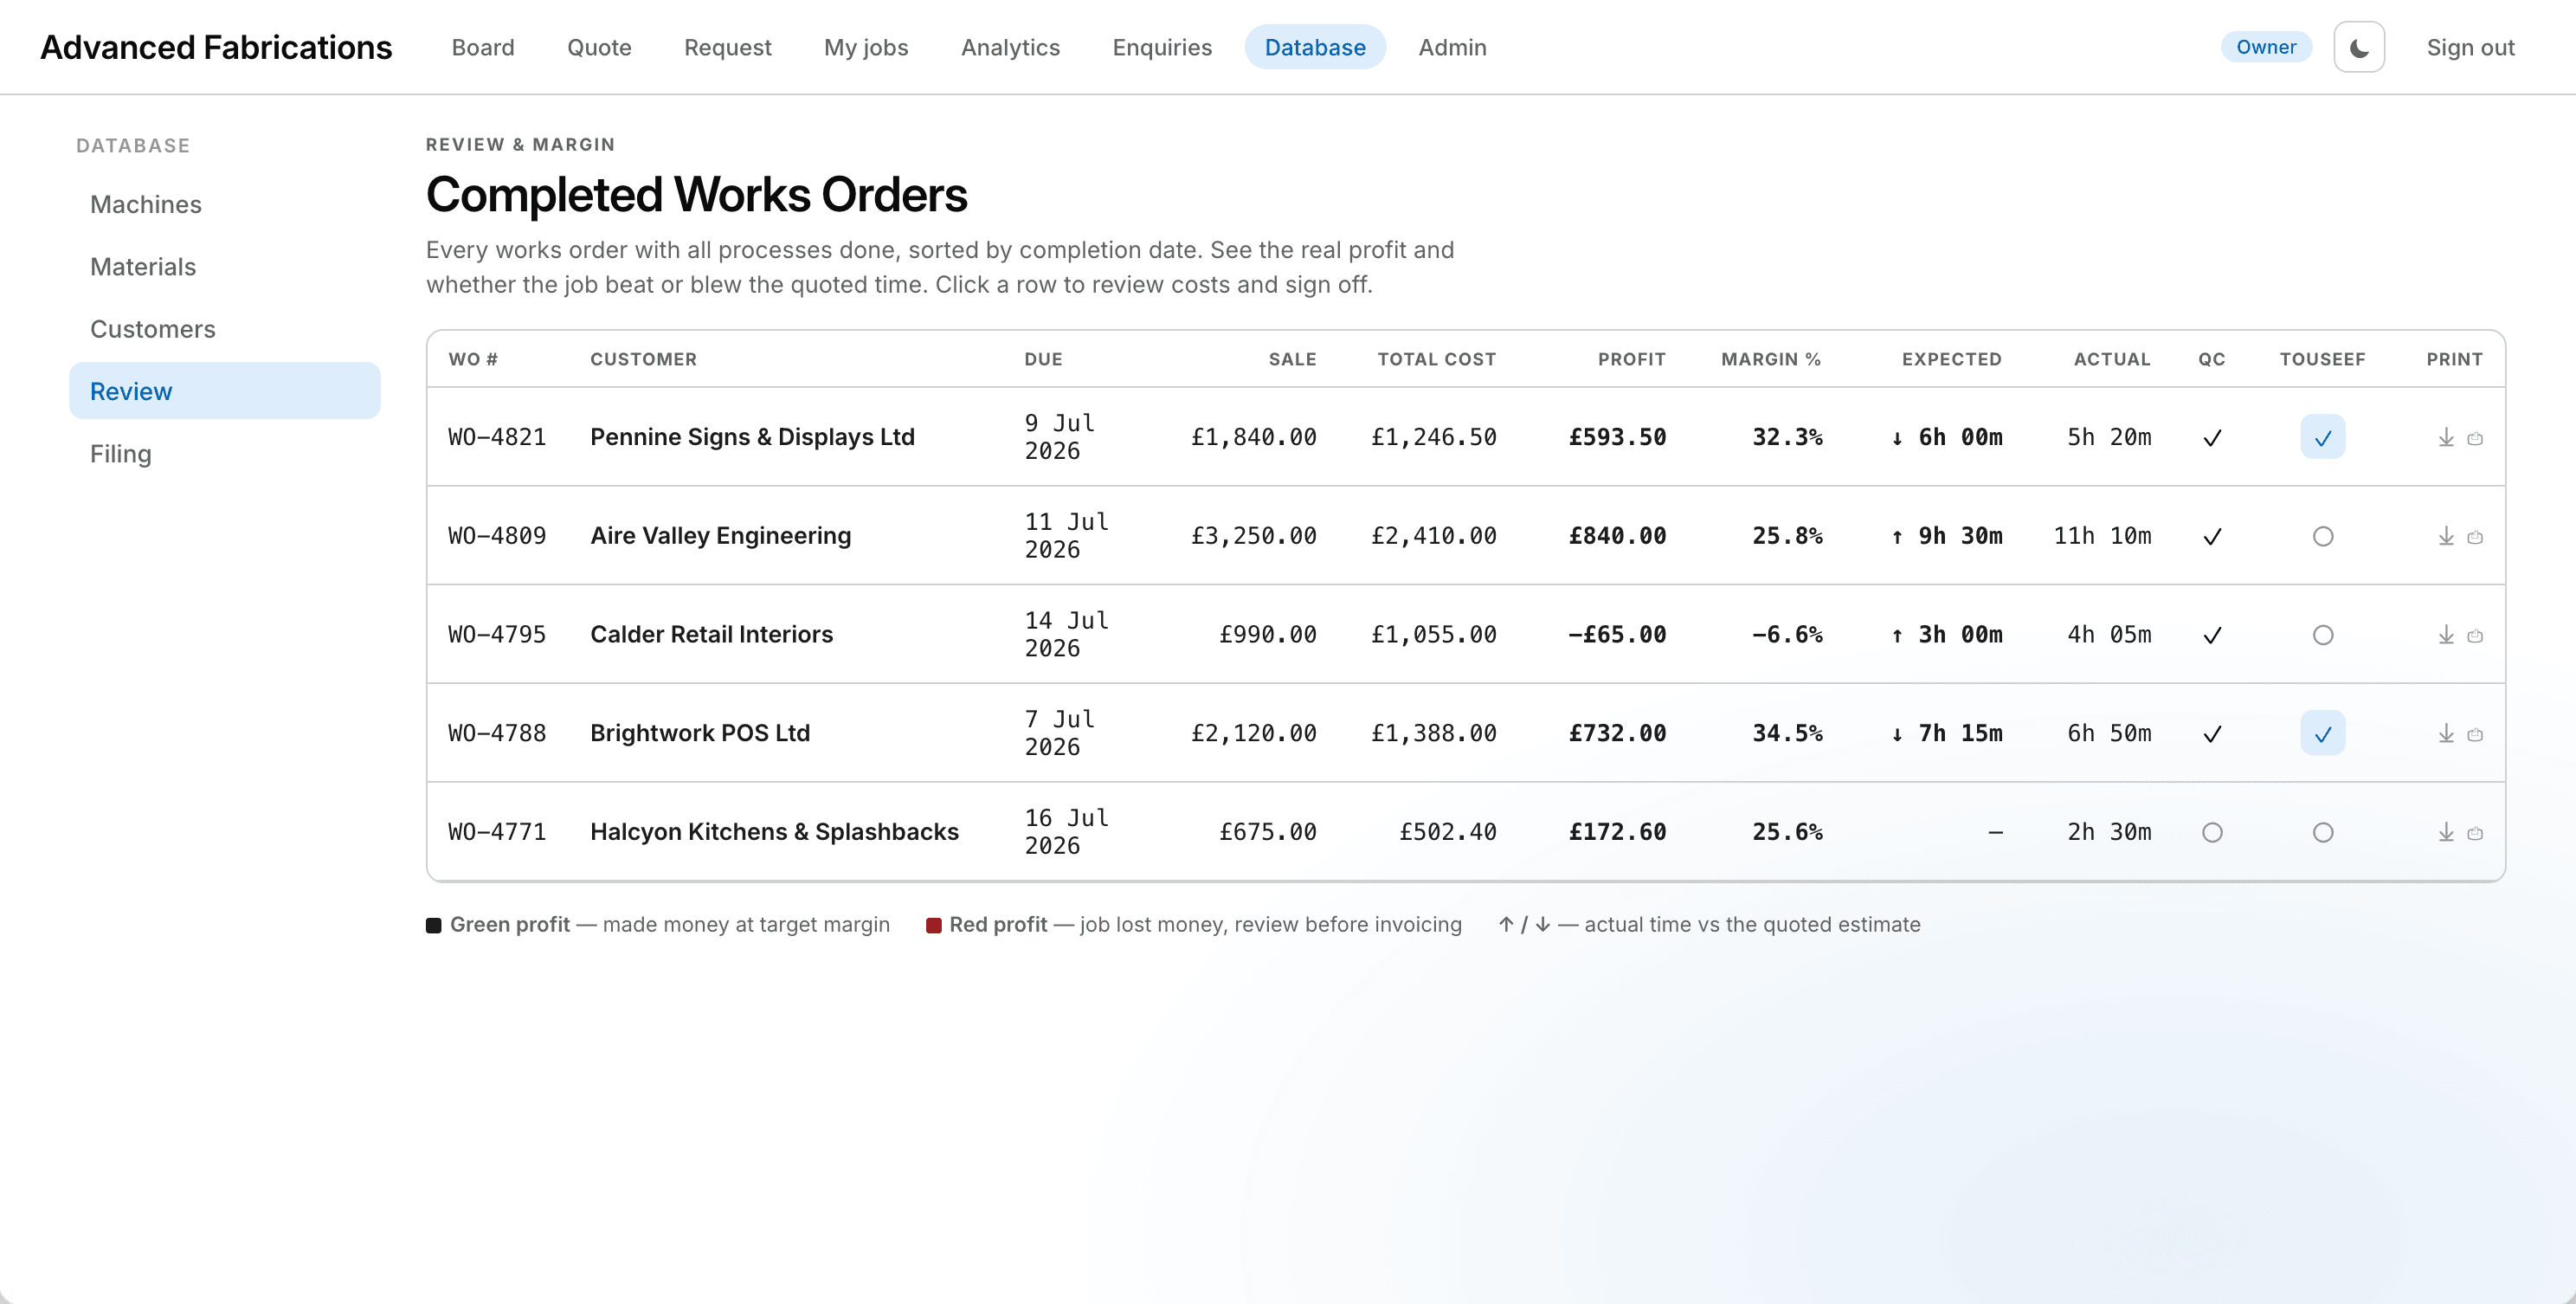The image size is (2576, 1304).
Task: Open the Request tab
Action: click(727, 47)
